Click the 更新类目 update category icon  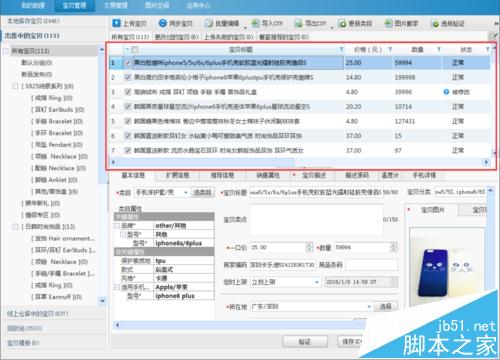(x=342, y=23)
